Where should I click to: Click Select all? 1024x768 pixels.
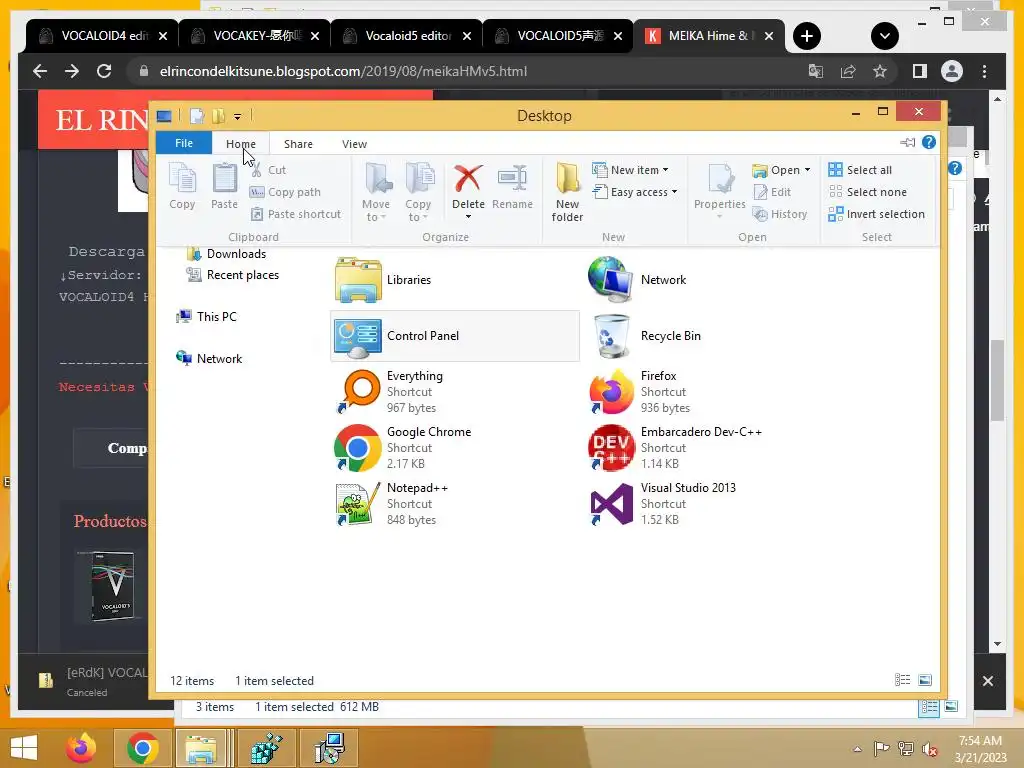pos(859,170)
